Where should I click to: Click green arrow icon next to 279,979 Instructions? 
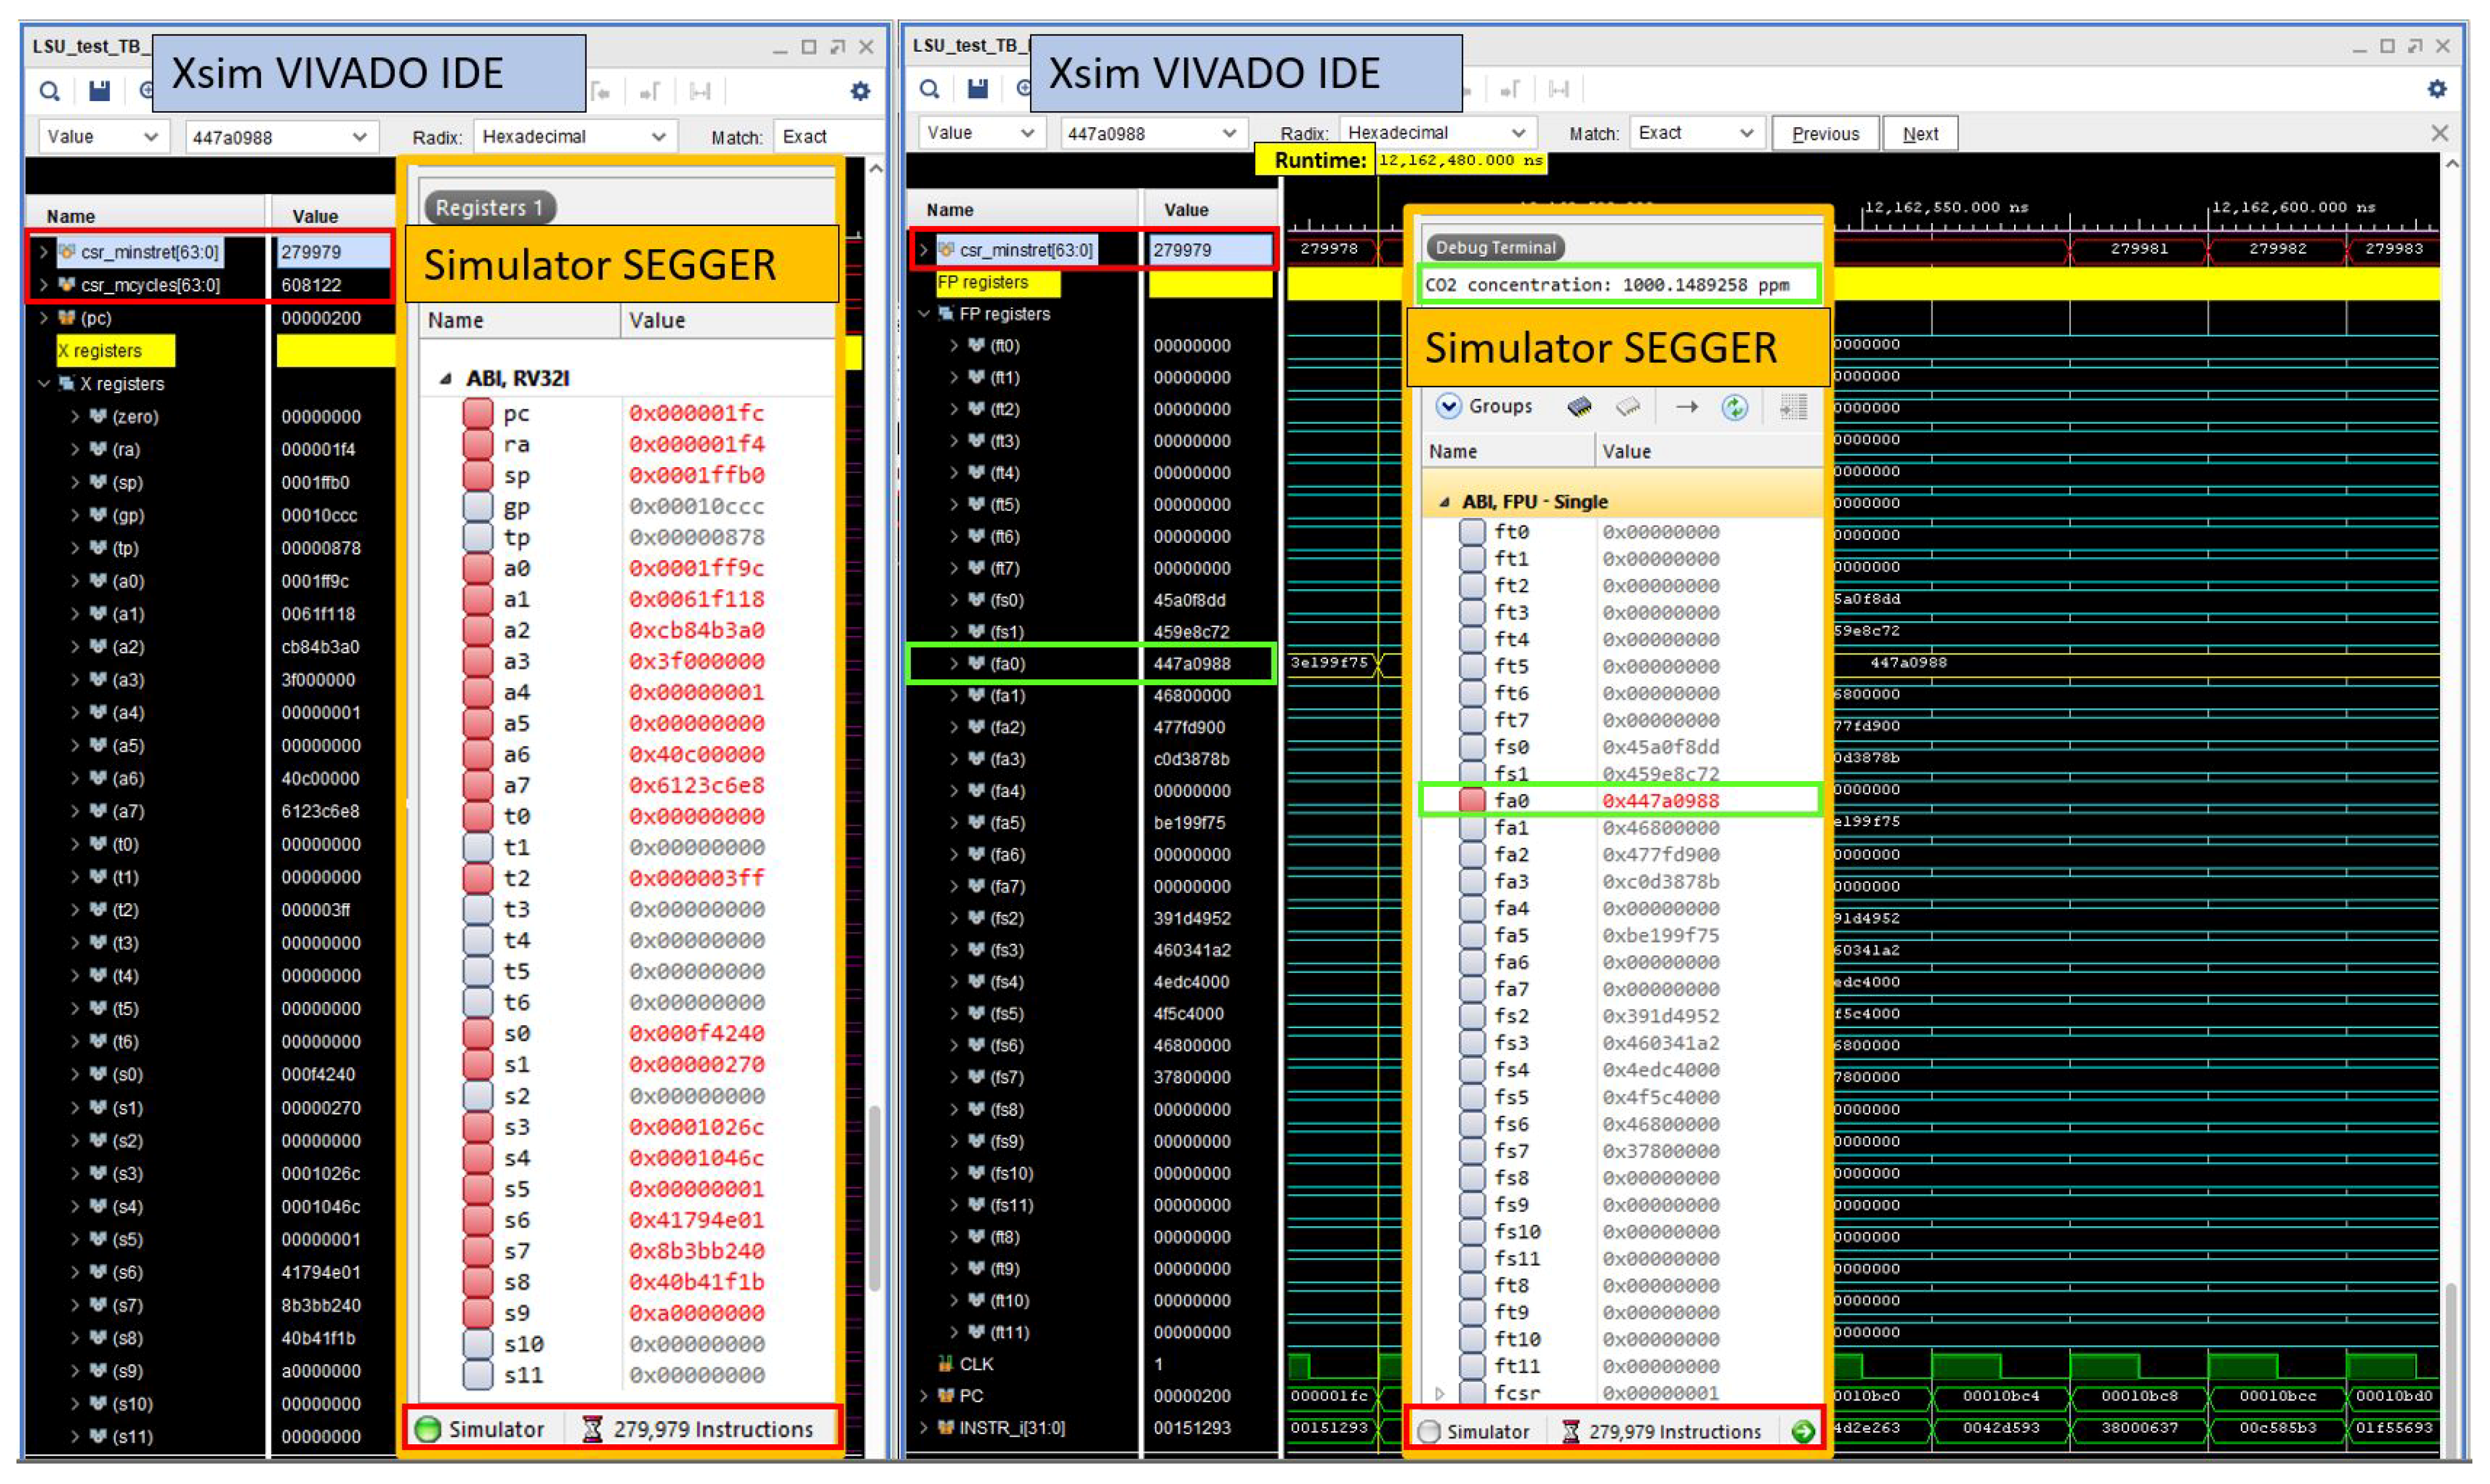pyautogui.click(x=1803, y=1431)
